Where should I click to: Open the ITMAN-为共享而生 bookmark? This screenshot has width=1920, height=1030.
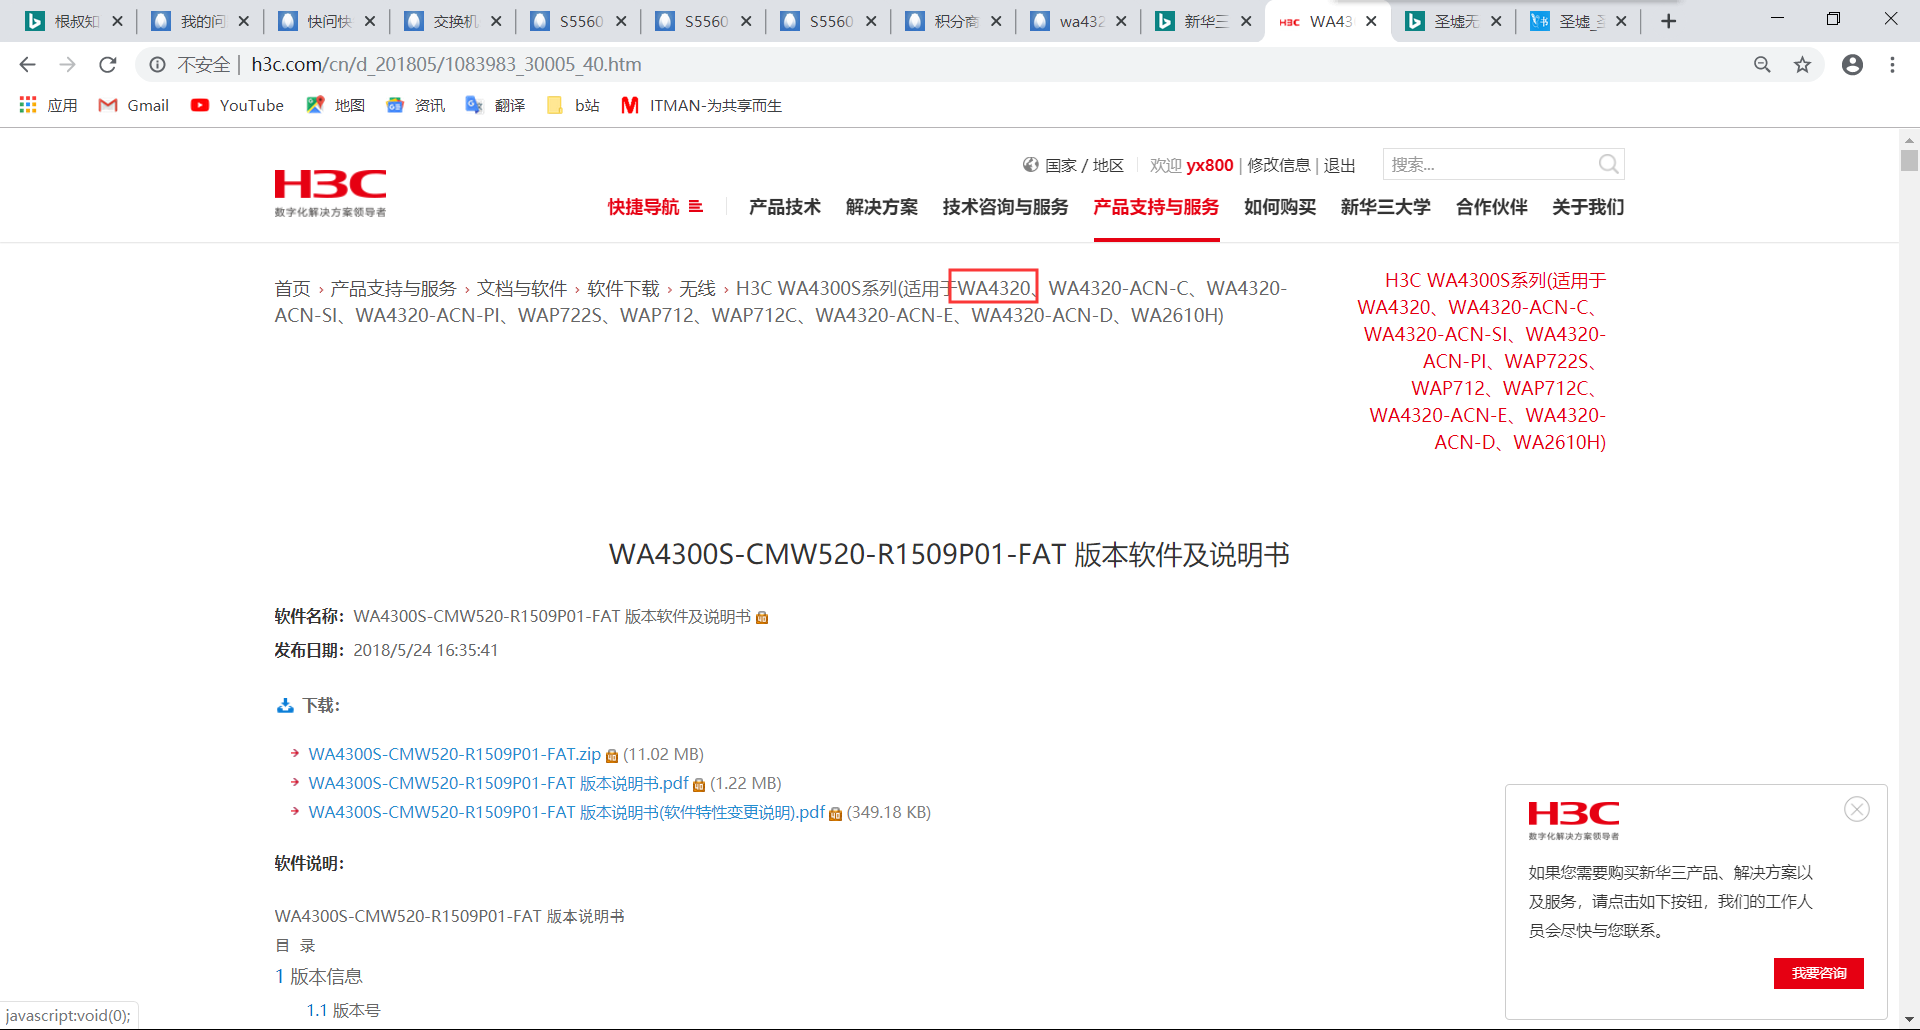[x=701, y=105]
